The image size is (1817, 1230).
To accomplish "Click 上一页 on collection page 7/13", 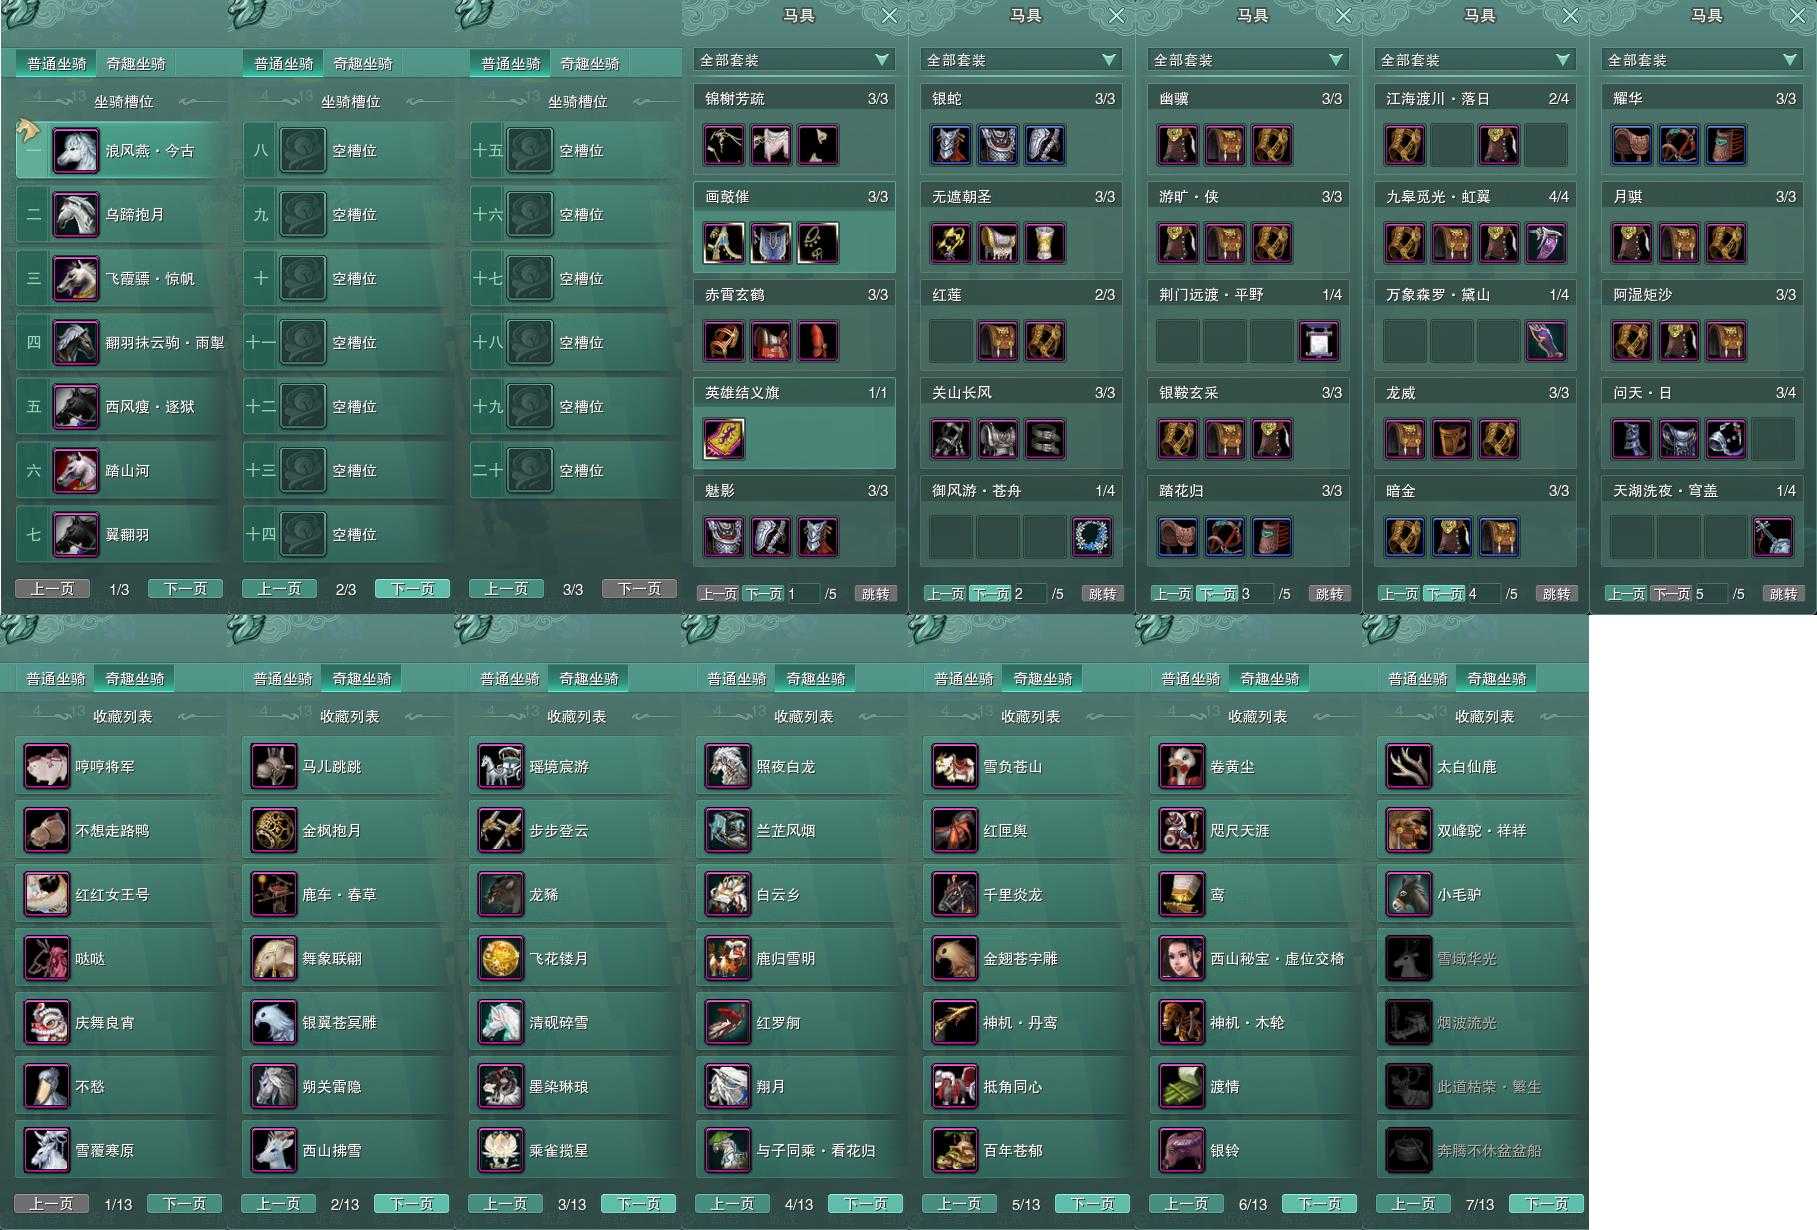I will 1414,1204.
